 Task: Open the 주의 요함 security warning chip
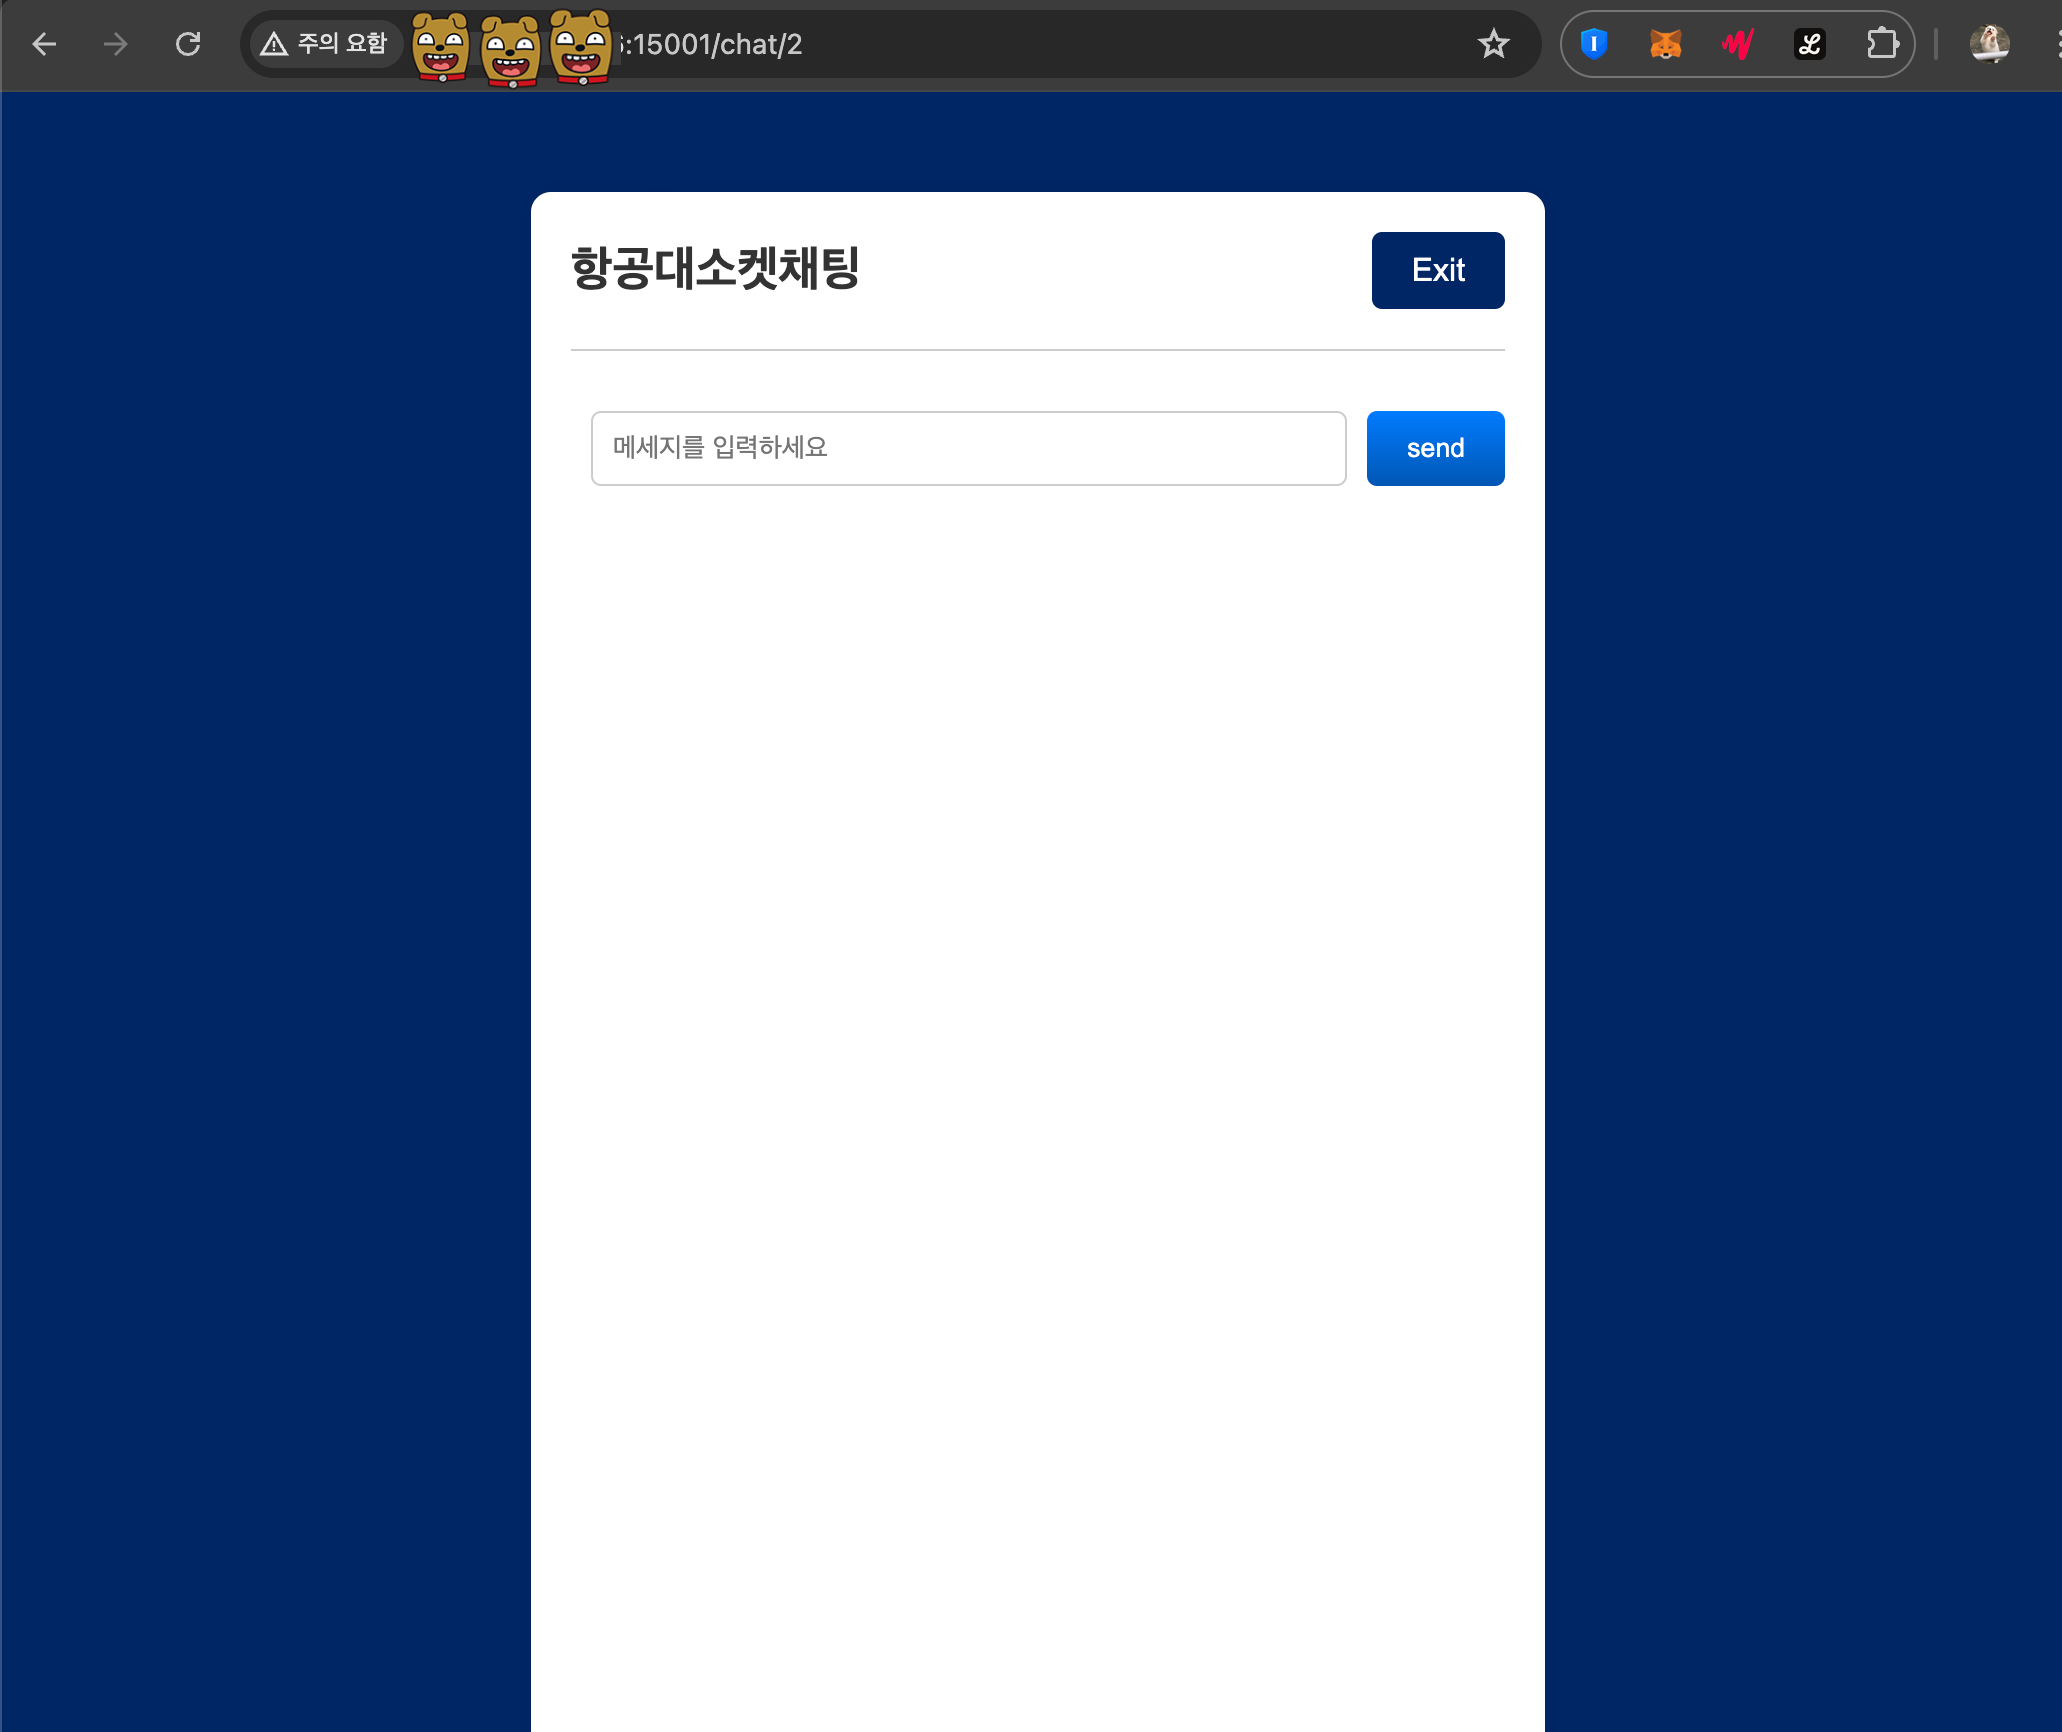[x=324, y=44]
